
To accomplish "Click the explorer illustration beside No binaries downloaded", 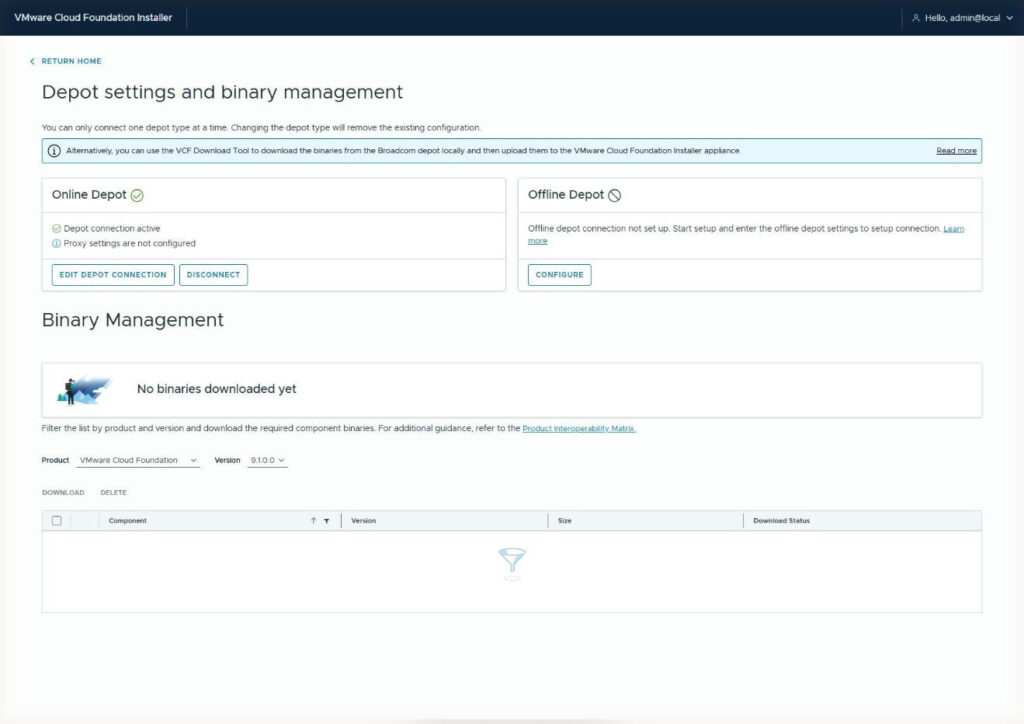I will pyautogui.click(x=85, y=390).
